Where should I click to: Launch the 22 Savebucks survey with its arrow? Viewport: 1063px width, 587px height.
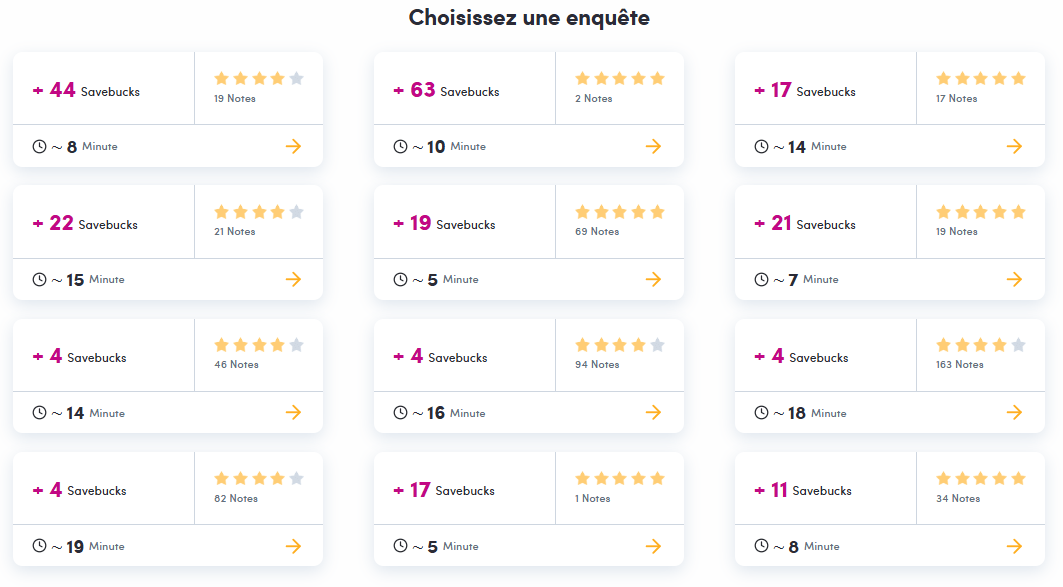tap(293, 279)
